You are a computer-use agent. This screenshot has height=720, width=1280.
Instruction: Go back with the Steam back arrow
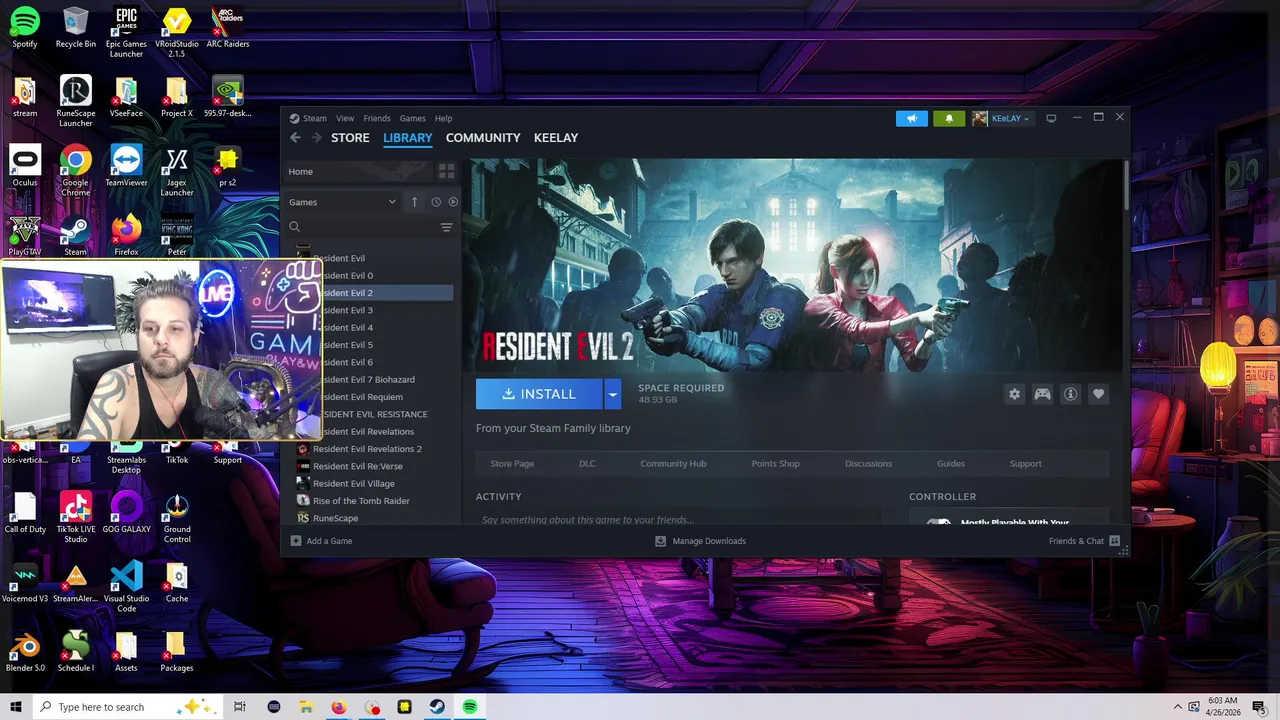click(x=295, y=138)
